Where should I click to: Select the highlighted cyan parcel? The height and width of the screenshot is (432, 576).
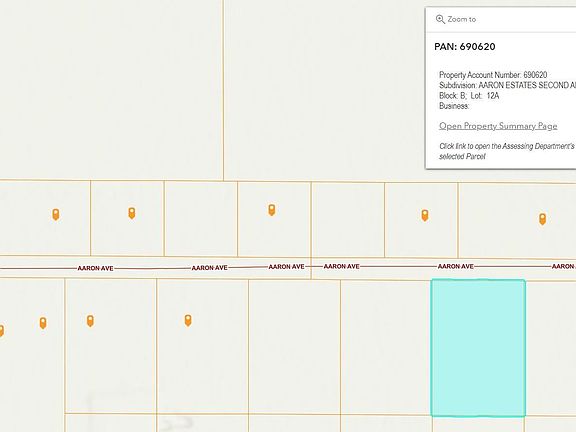pyautogui.click(x=478, y=348)
